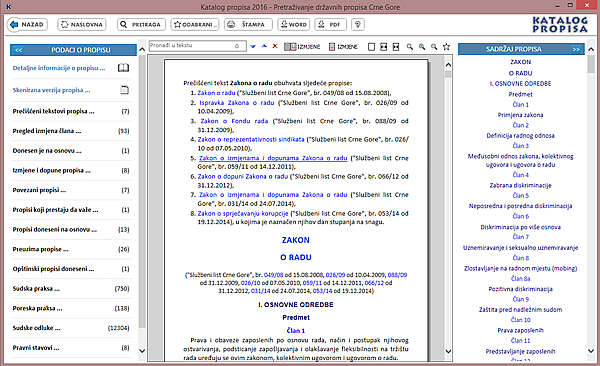This screenshot has width=600, height=366.
Task: Open 'Detaljne informacije o propisu ...' link
Action: [59, 68]
